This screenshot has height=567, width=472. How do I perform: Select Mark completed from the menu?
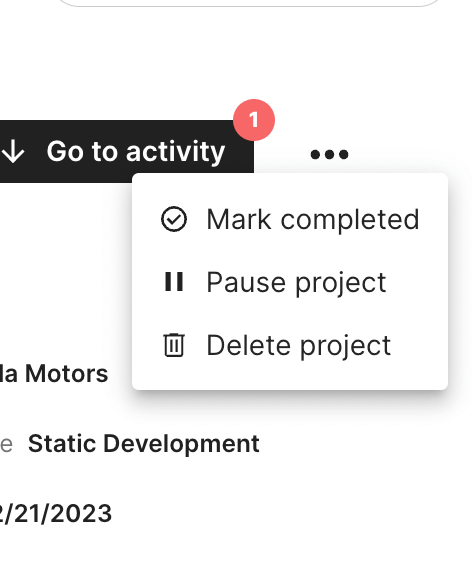[x=290, y=219]
